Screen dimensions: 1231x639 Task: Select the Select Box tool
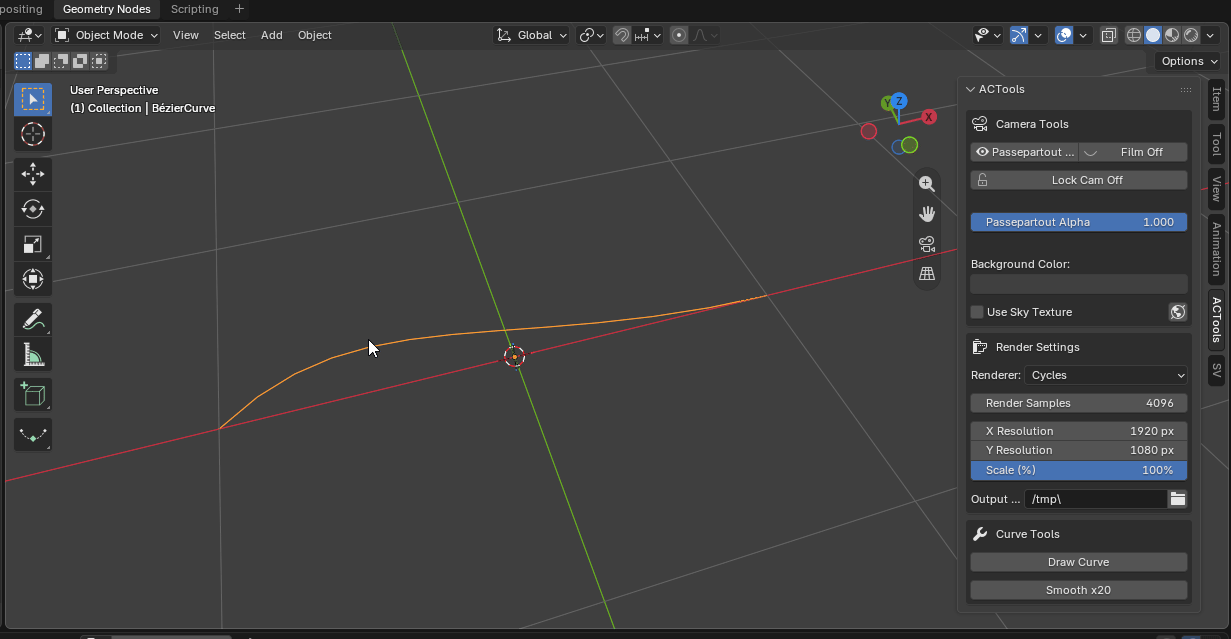[x=33, y=100]
